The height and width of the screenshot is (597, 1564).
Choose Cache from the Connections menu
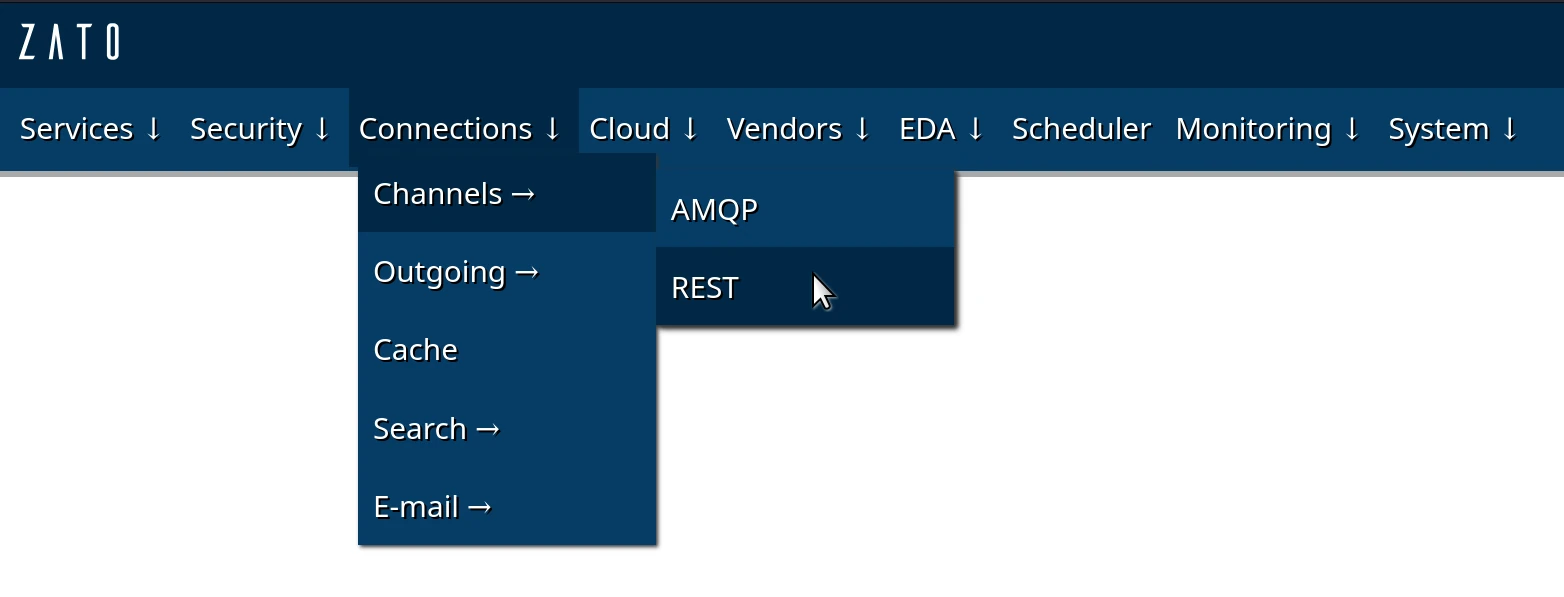[x=415, y=350]
